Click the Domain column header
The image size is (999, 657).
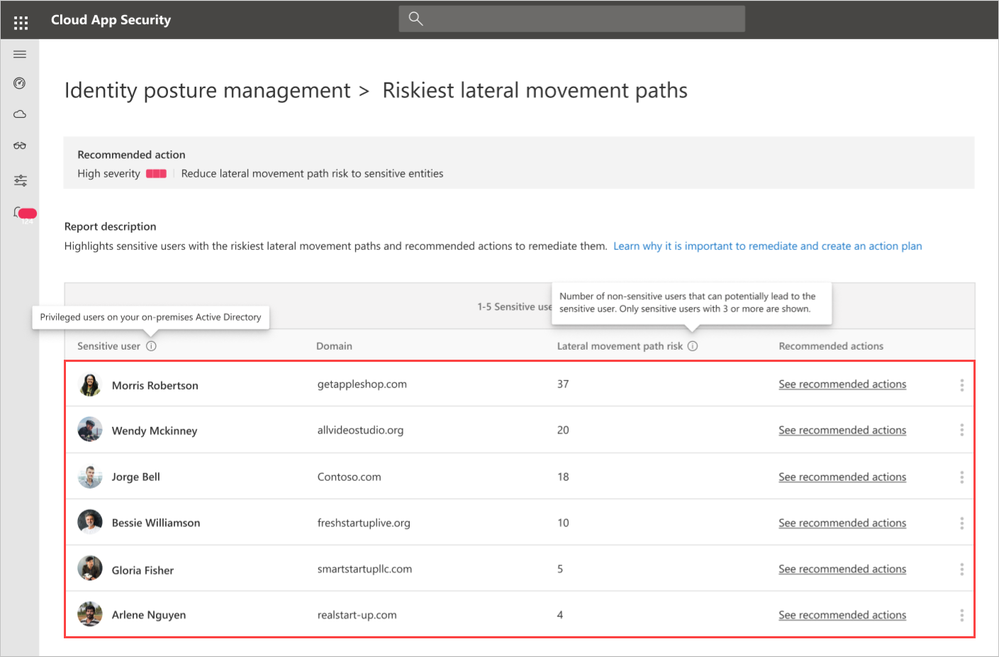tap(334, 346)
